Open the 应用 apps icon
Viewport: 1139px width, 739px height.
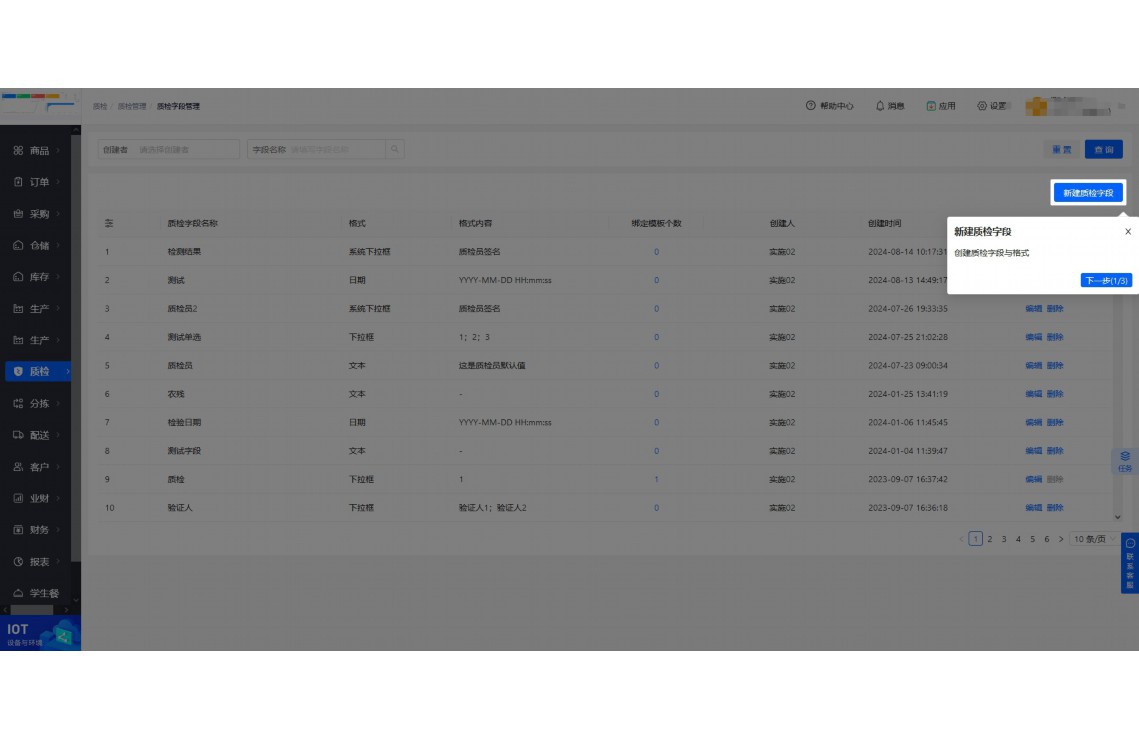point(931,106)
